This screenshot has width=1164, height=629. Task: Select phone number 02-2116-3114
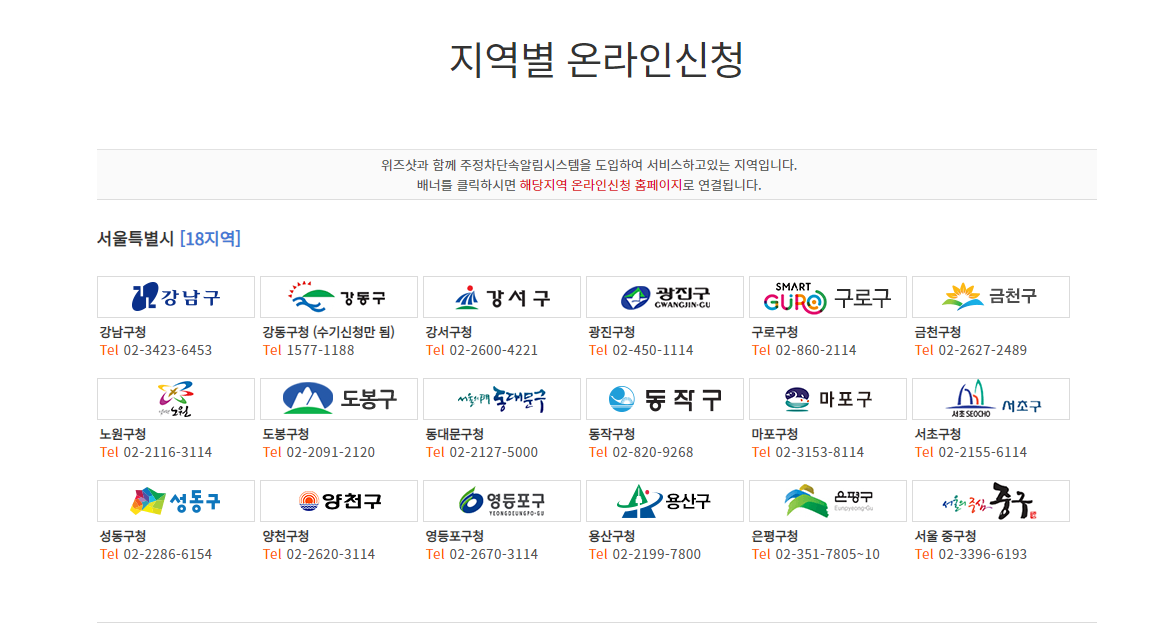click(168, 452)
